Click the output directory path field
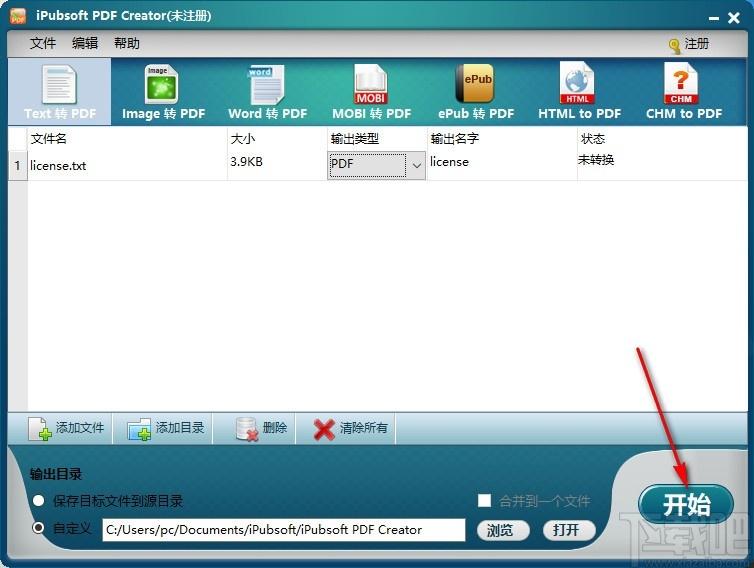This screenshot has height=568, width=754. pyautogui.click(x=284, y=530)
